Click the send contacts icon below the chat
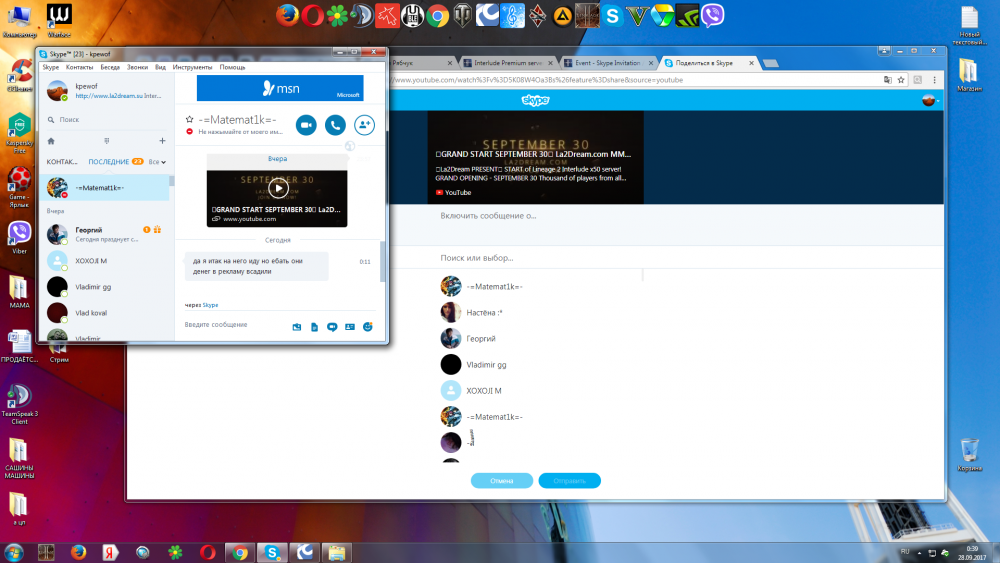 [350, 327]
